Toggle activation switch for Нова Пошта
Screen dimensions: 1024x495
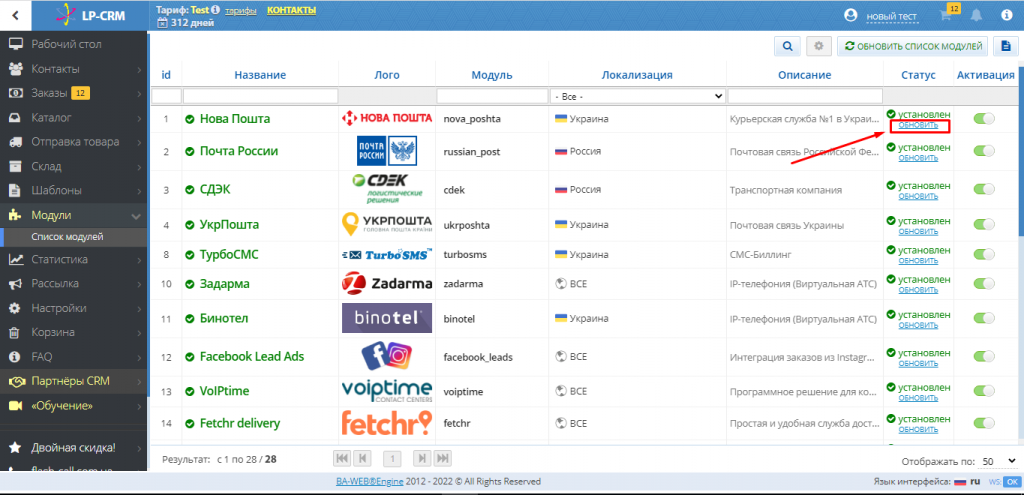984,118
